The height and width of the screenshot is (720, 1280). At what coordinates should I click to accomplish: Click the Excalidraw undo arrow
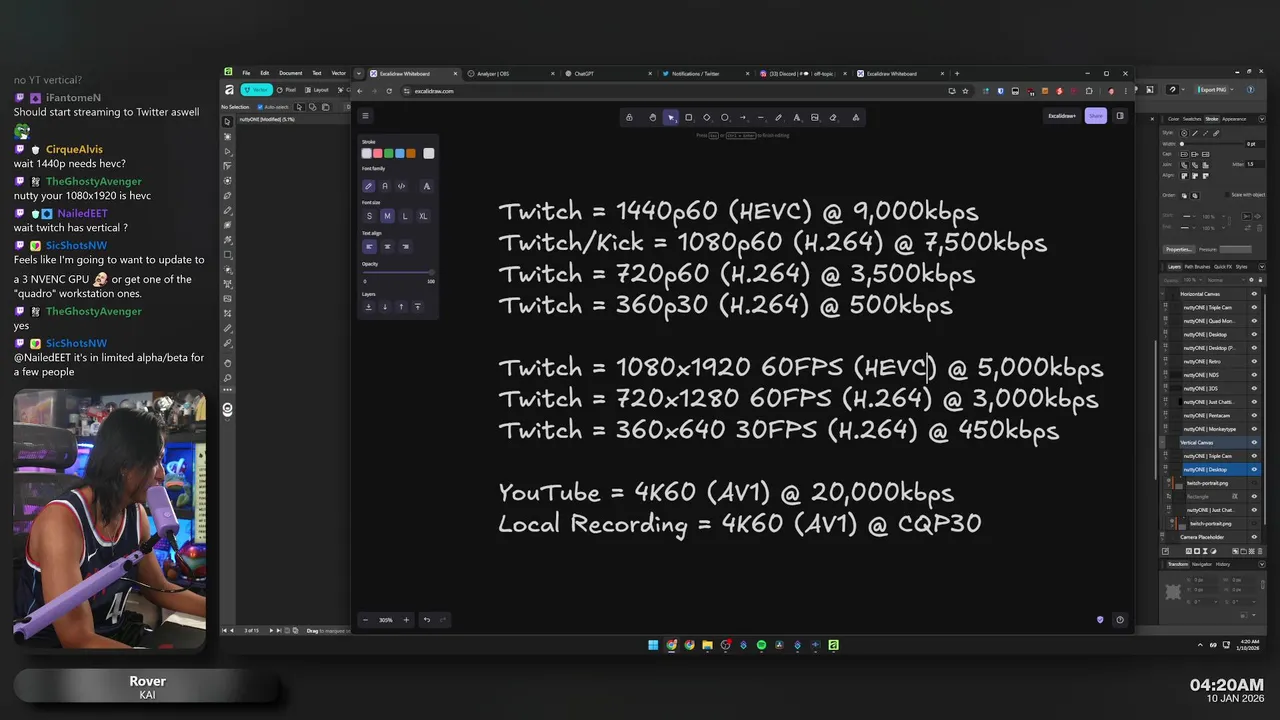click(427, 620)
